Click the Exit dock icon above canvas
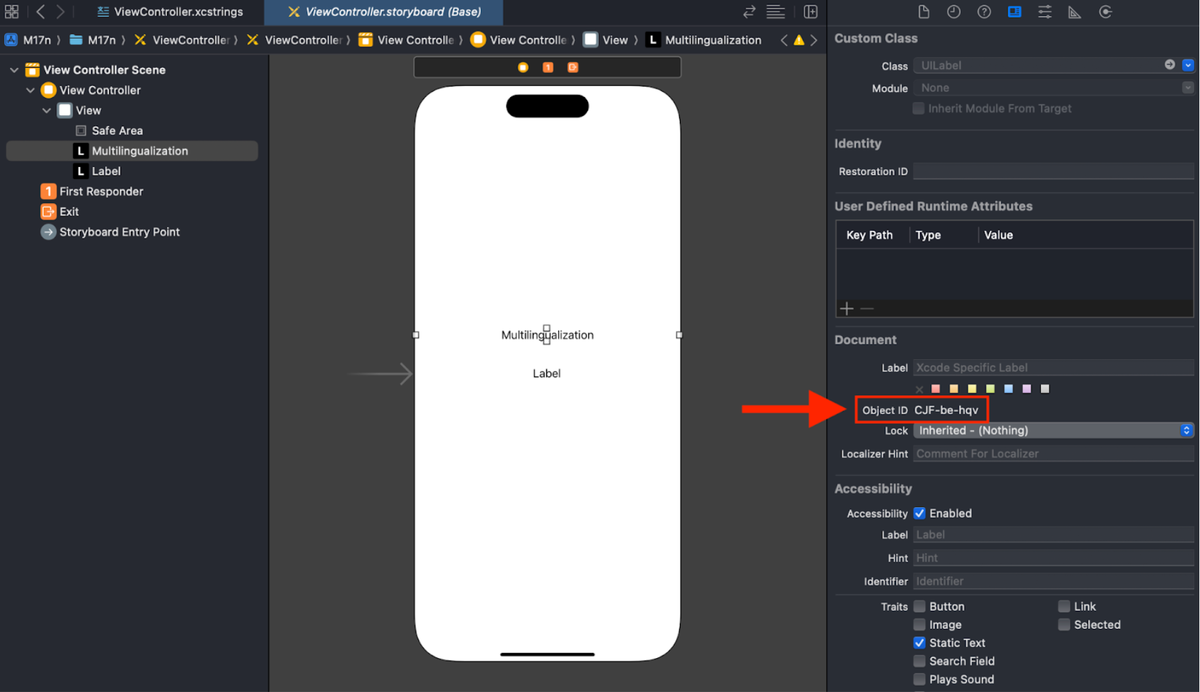 pos(573,67)
